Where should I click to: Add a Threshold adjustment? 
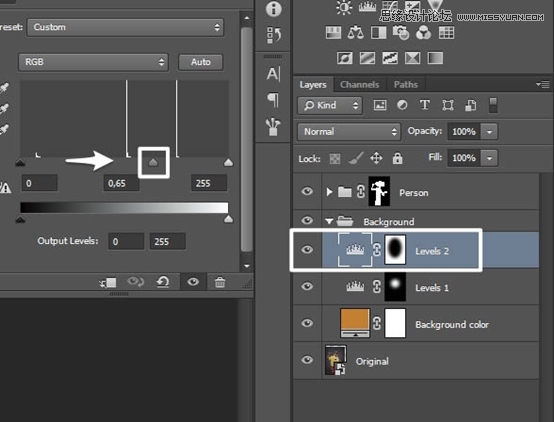tap(390, 58)
